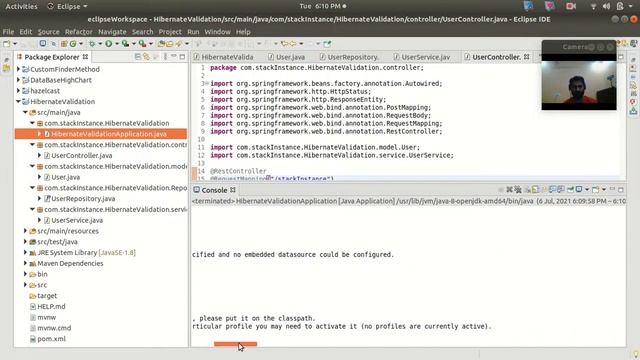Open the Project menu

coord(170,32)
